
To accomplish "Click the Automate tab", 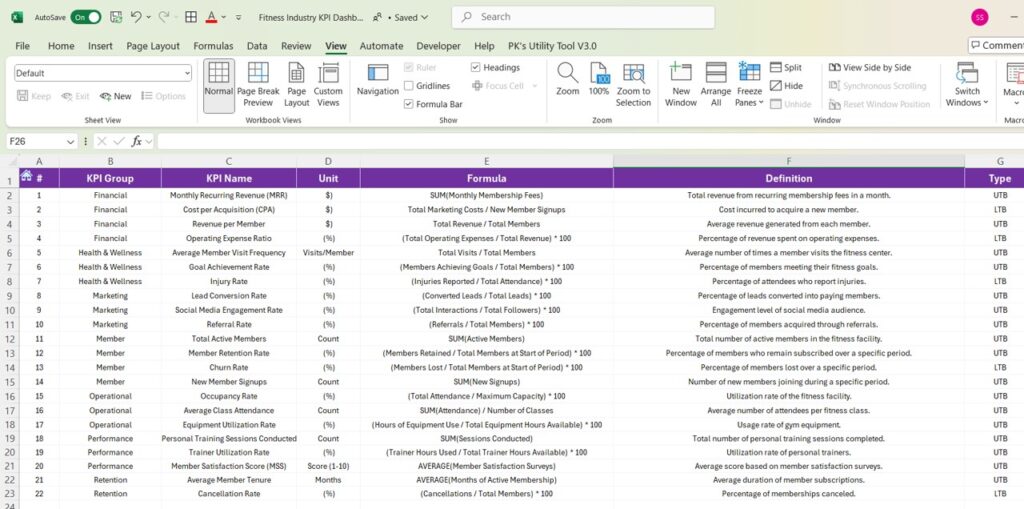I will tap(381, 46).
